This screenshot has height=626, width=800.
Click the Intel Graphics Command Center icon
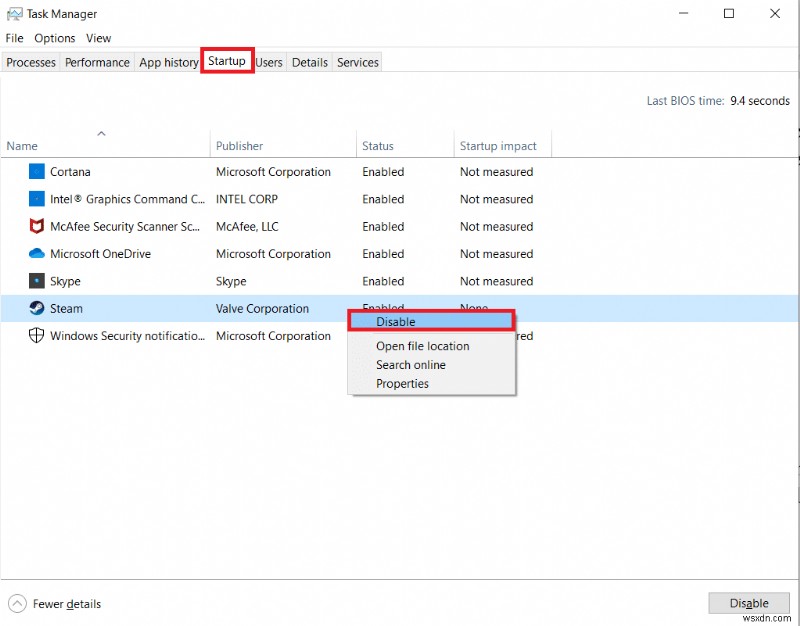coord(35,199)
